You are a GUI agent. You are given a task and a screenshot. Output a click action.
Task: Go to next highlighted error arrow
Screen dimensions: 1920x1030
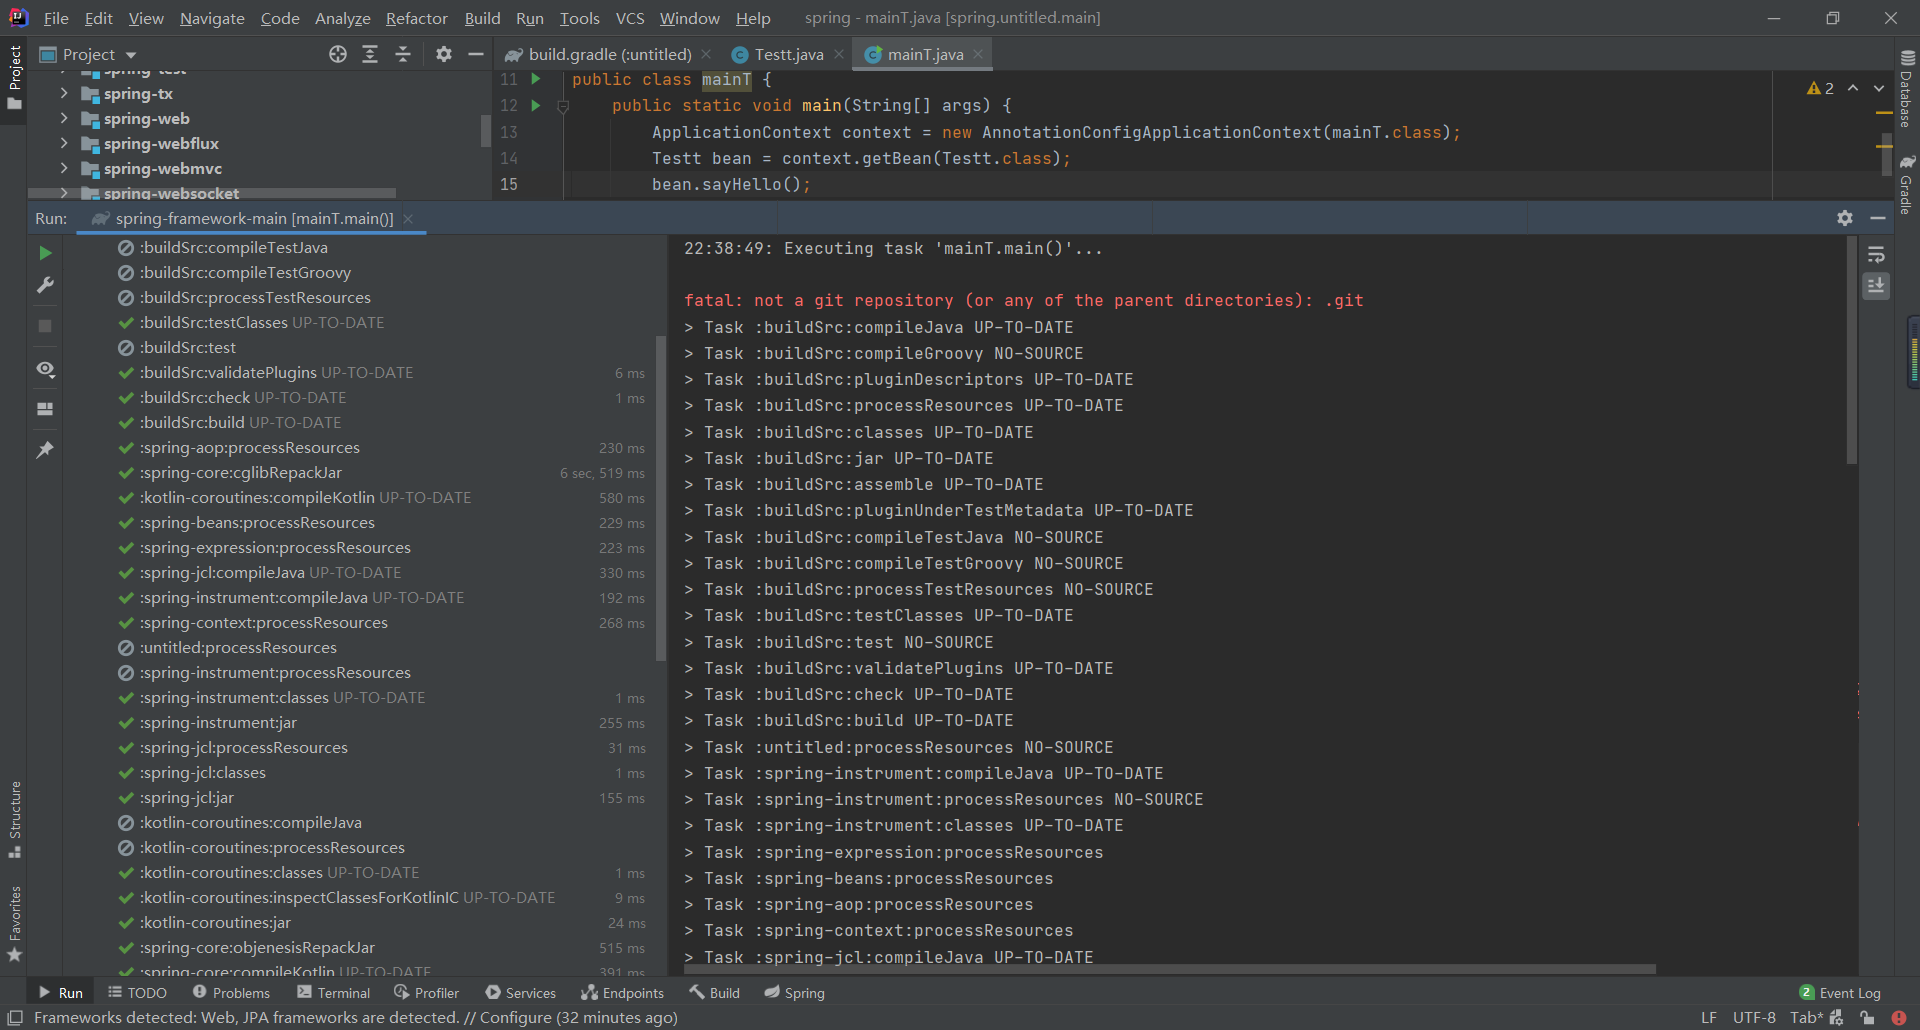point(1879,88)
